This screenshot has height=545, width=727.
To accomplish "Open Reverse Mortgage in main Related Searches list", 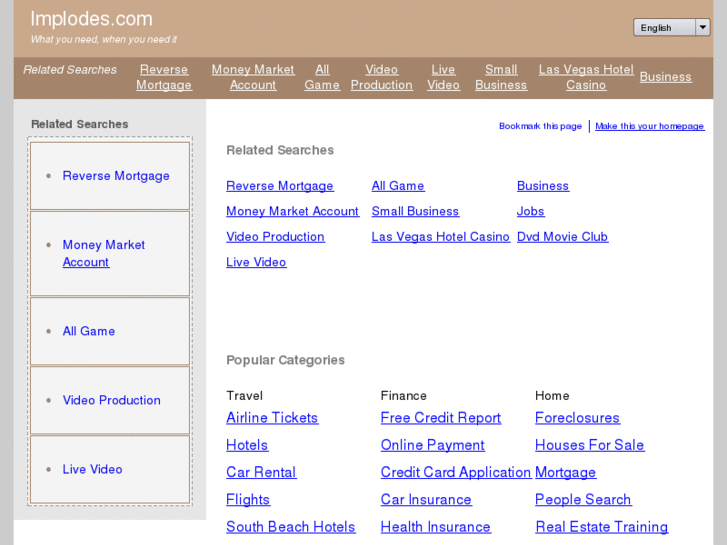I will [x=280, y=186].
